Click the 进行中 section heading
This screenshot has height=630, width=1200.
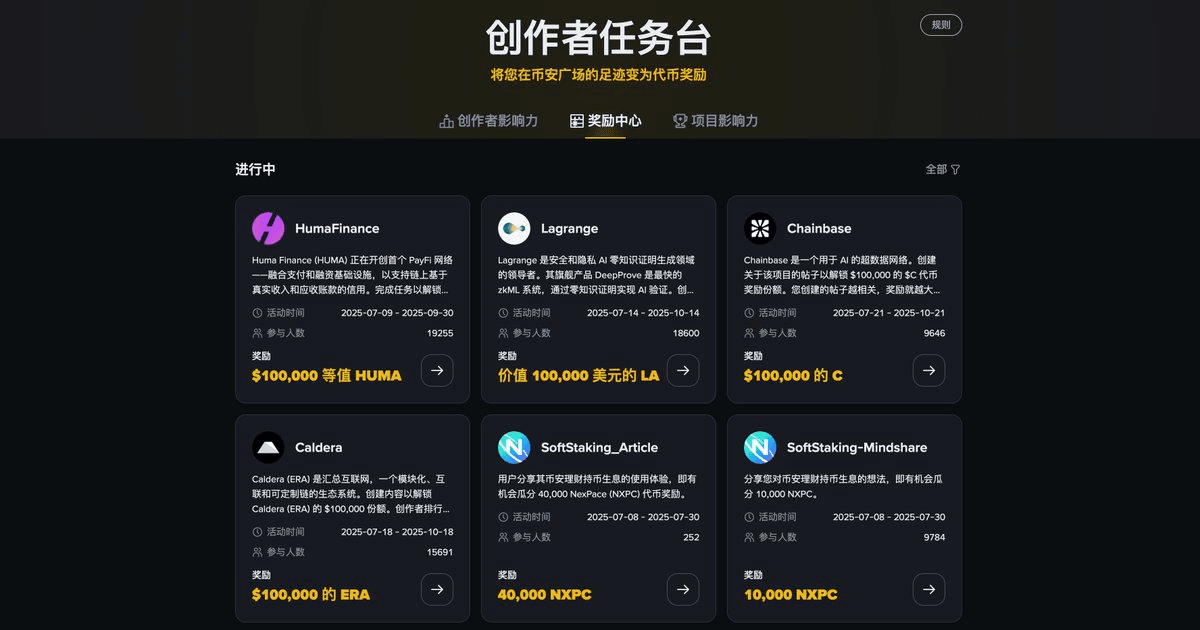(255, 170)
